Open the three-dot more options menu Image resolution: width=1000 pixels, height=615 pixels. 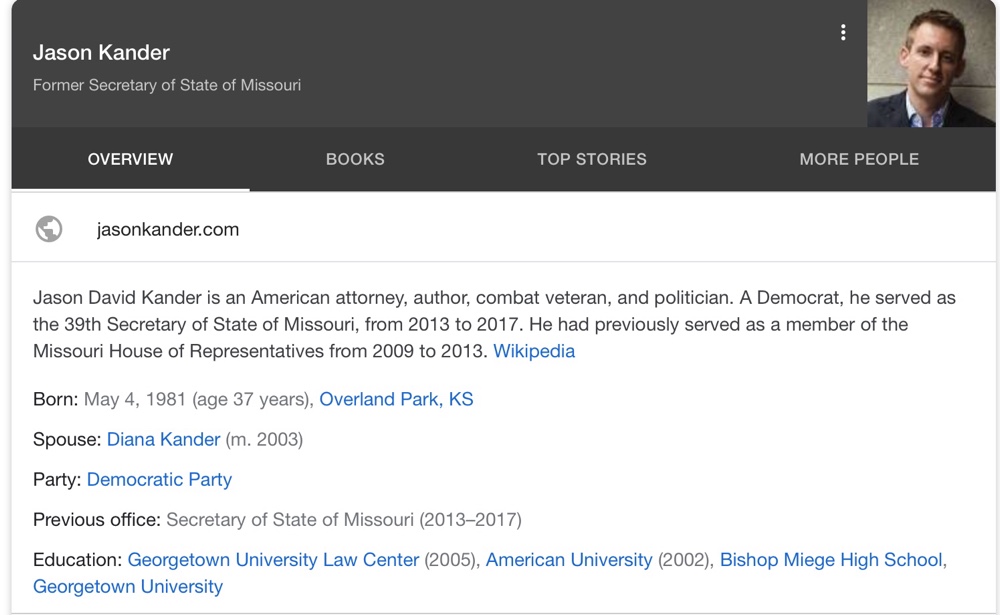pos(843,32)
